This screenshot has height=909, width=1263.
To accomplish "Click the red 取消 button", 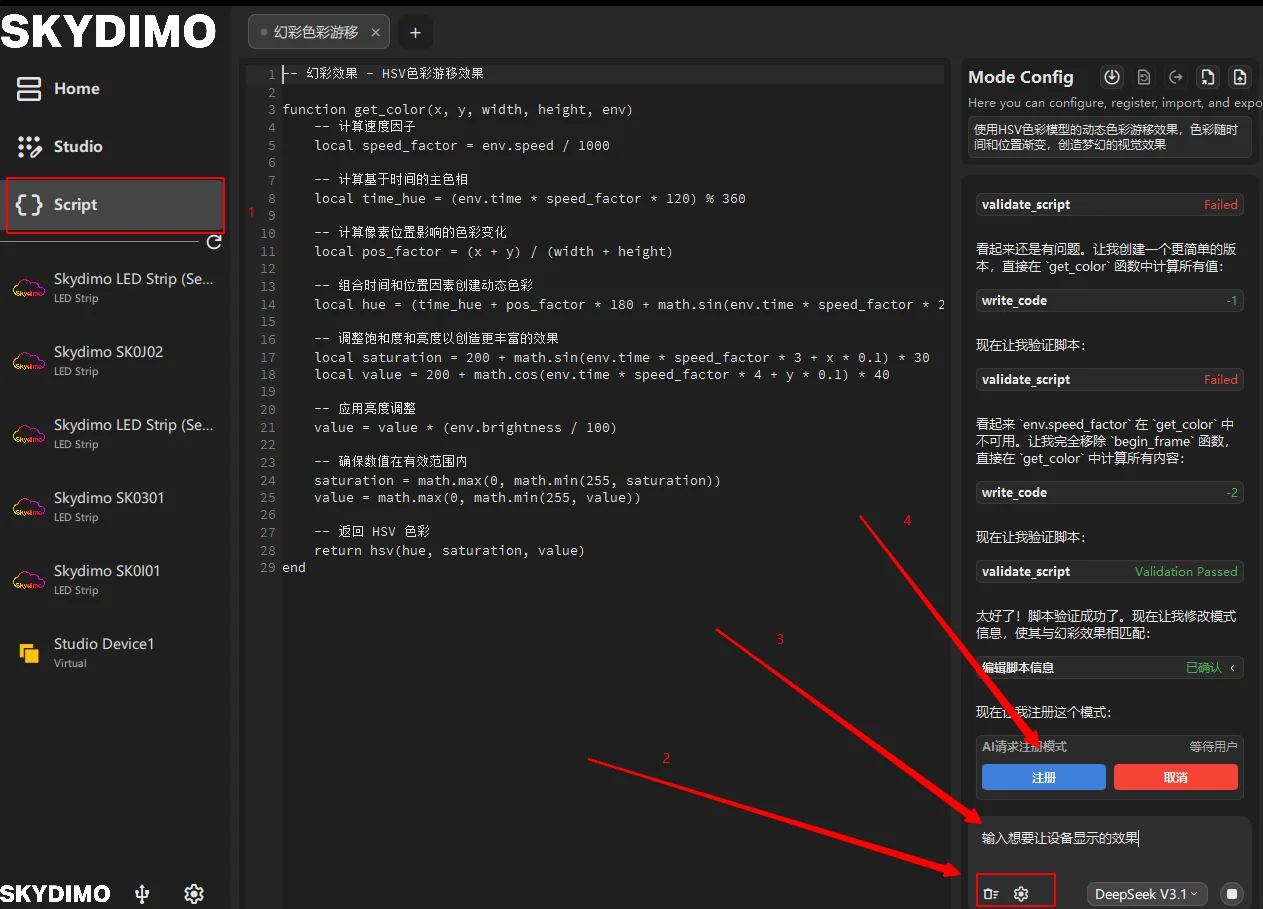I will (x=1175, y=777).
